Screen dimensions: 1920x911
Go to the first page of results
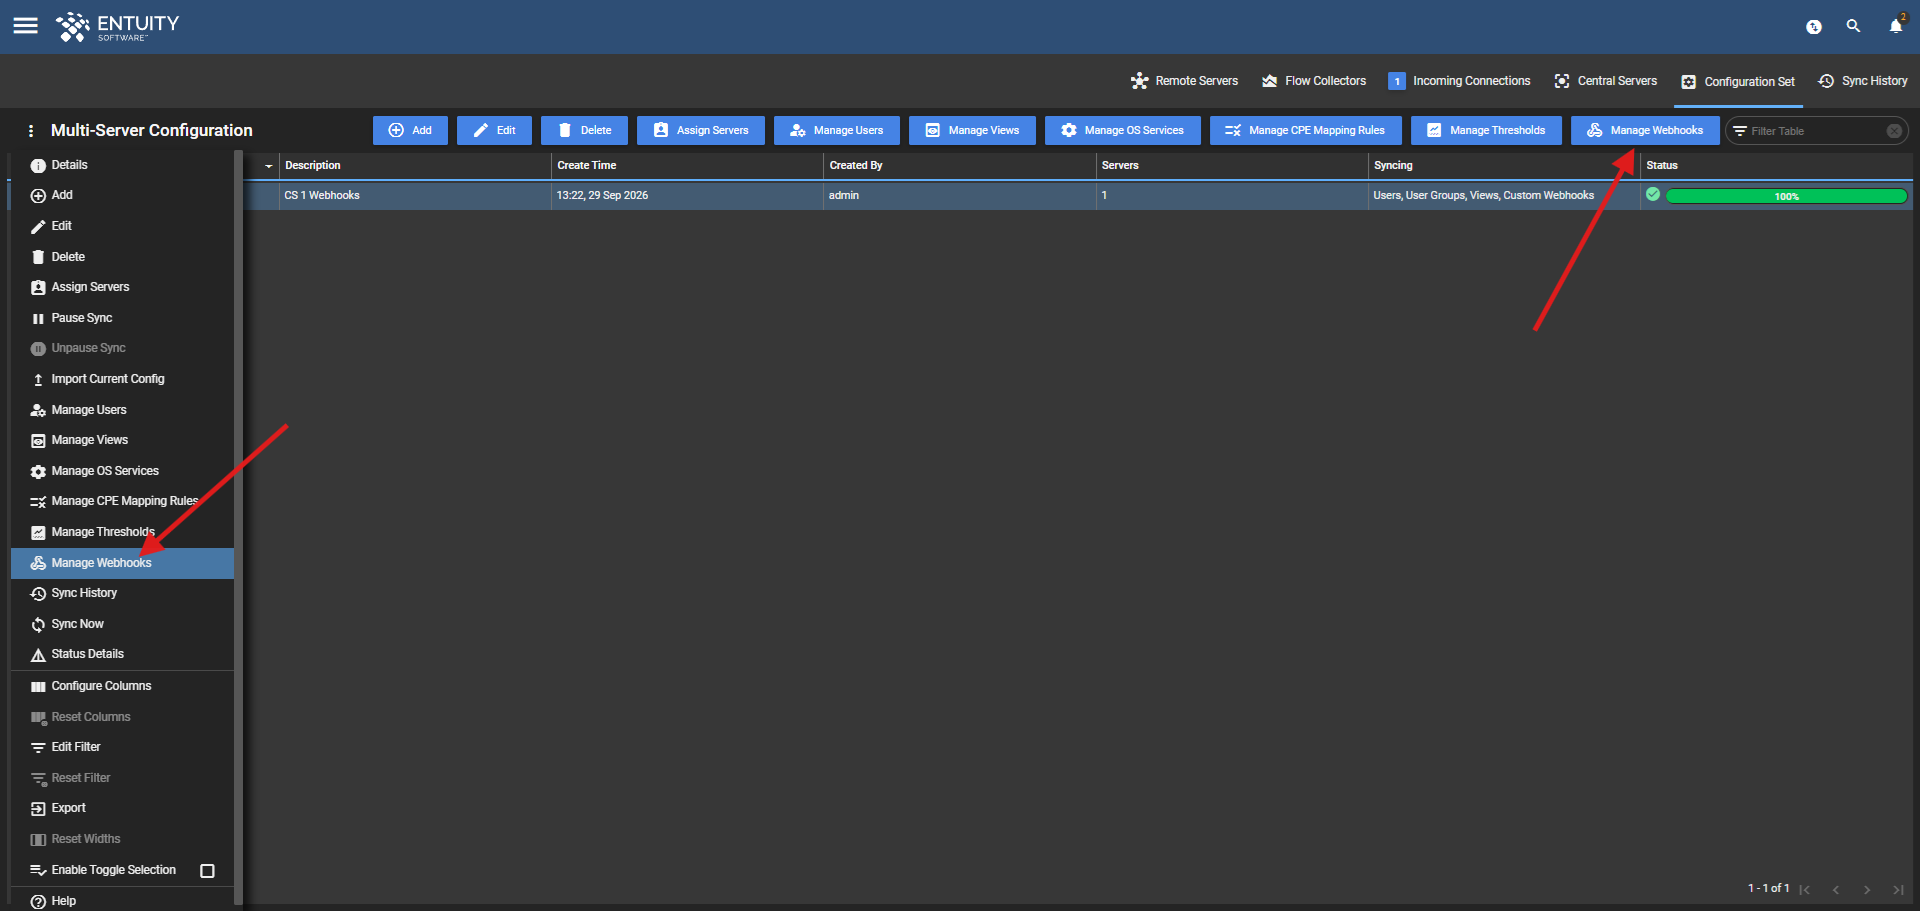click(1805, 889)
